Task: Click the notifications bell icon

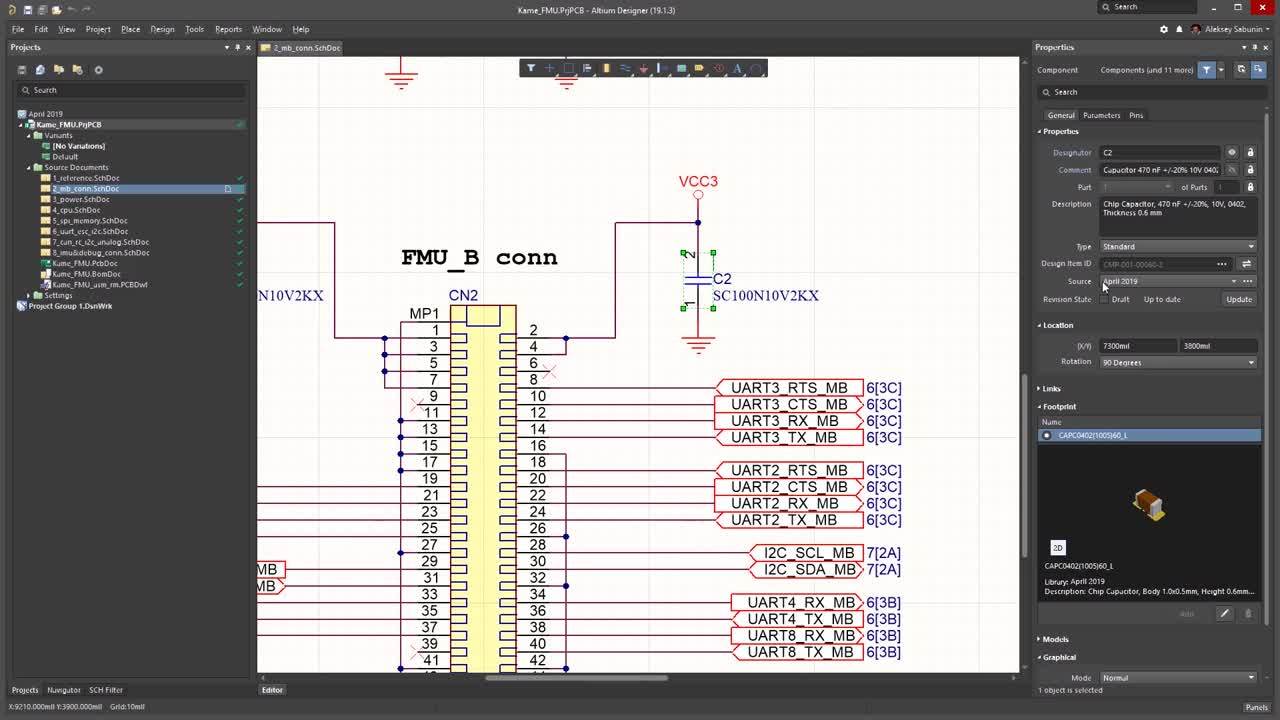Action: point(1179,29)
